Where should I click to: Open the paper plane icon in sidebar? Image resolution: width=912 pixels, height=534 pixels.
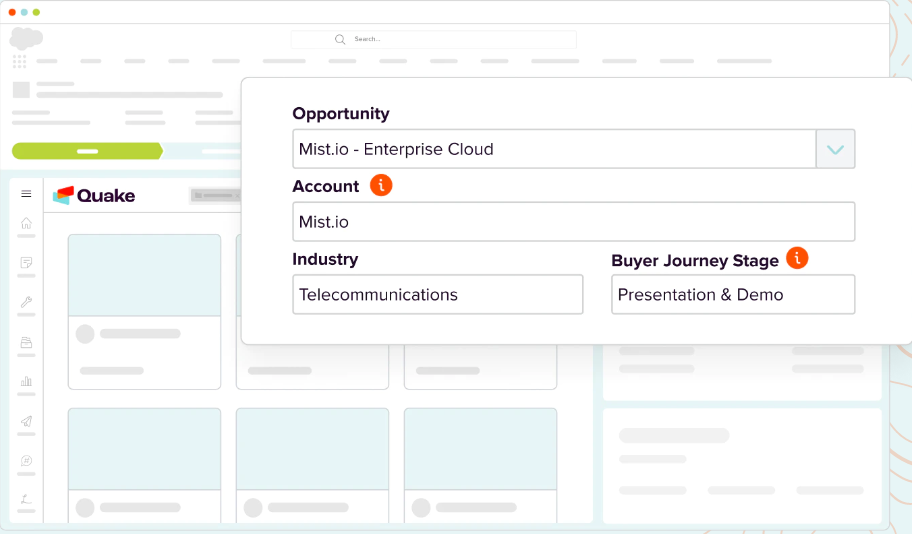[x=26, y=421]
